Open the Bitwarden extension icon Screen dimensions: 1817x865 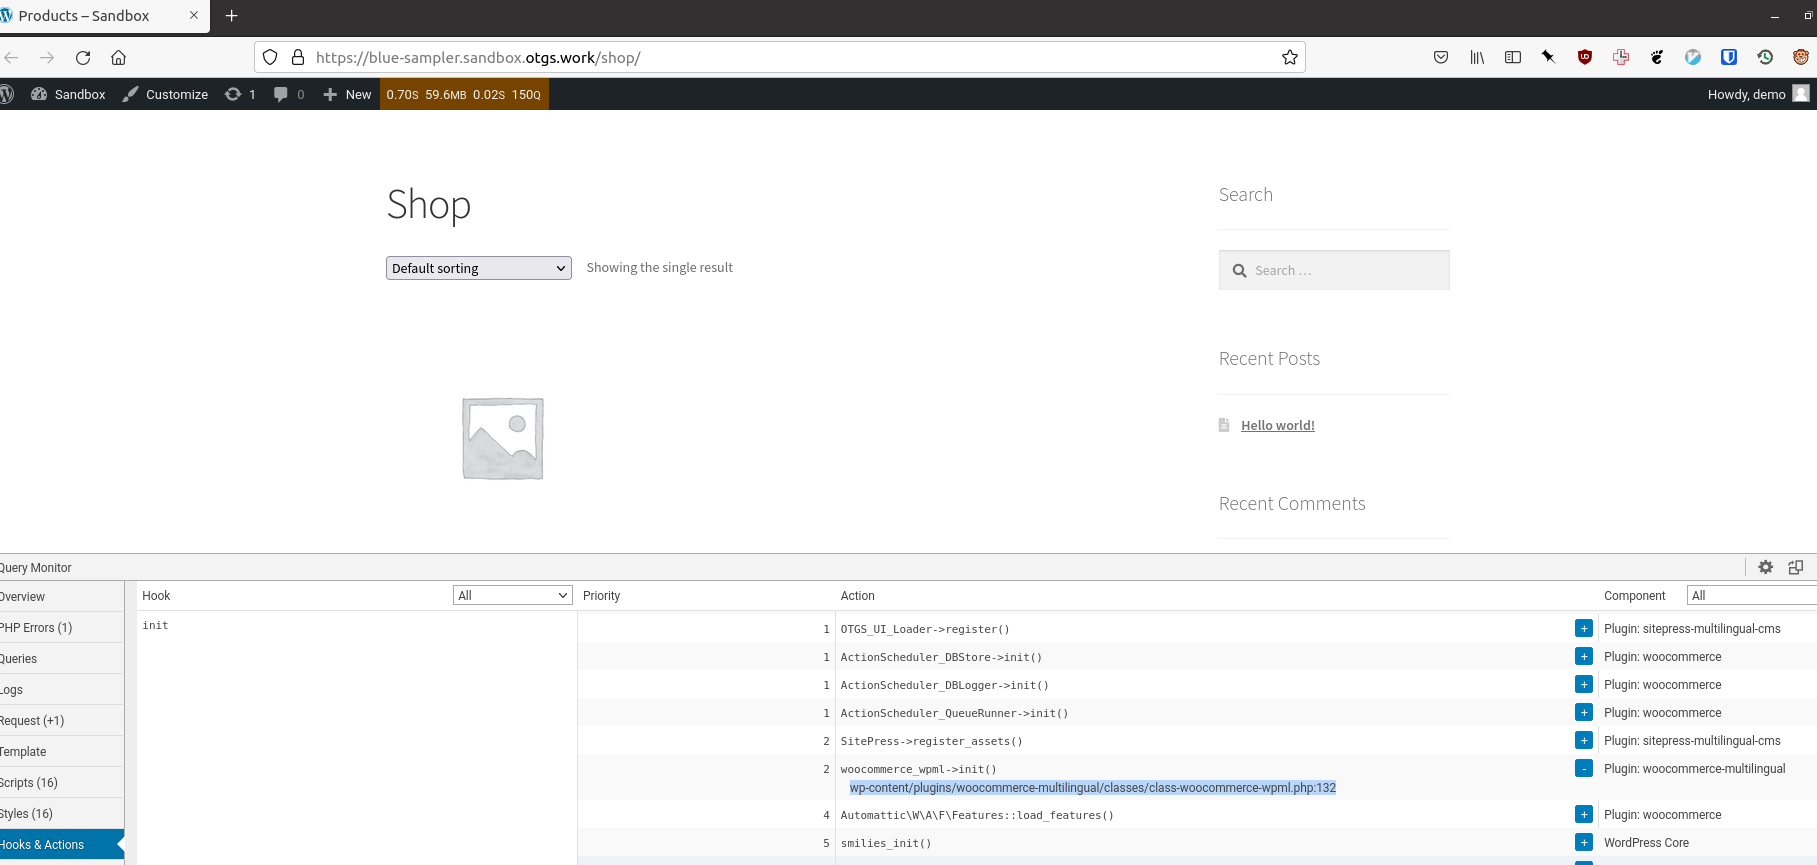coord(1728,57)
